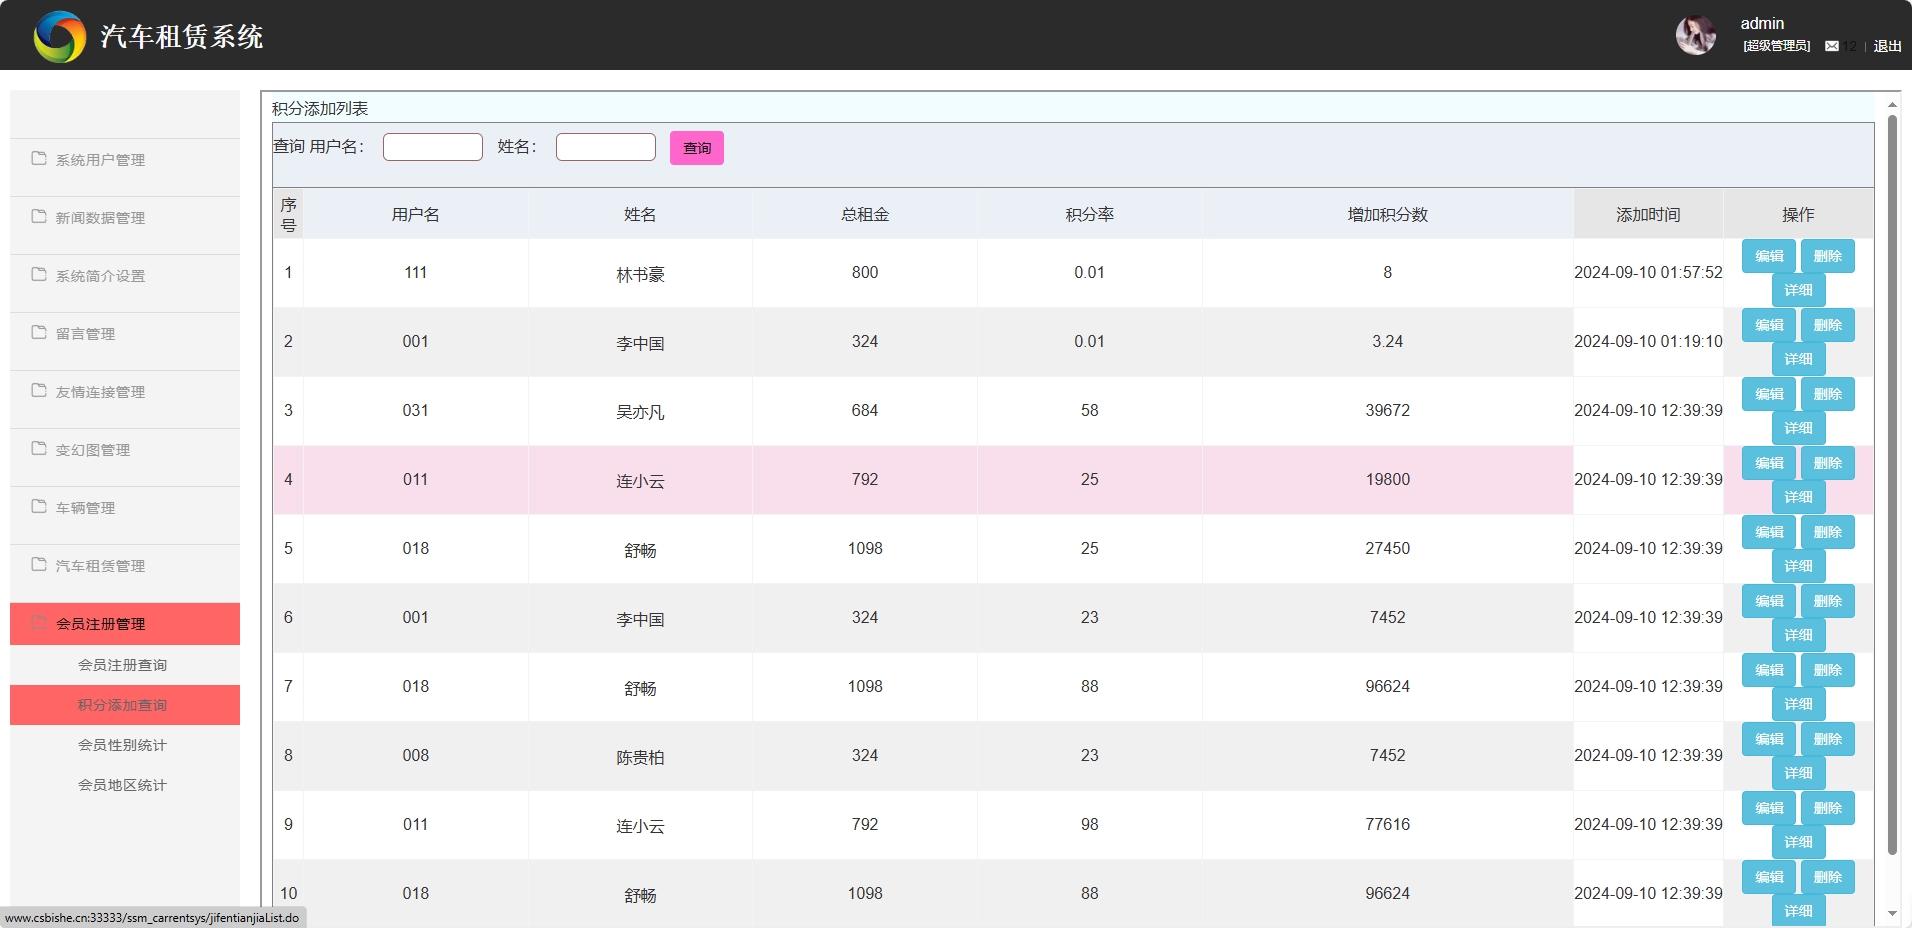Expand the 汽车租赁管理 menu section
1912x928 pixels.
click(x=100, y=566)
